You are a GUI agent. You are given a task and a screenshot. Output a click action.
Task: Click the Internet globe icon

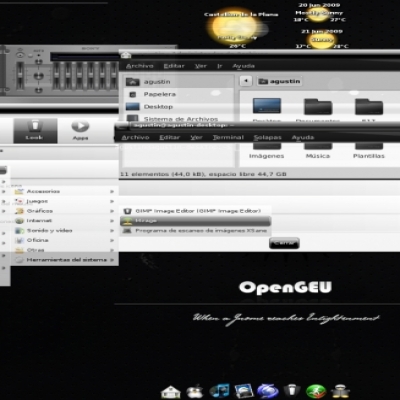[x=19, y=220]
